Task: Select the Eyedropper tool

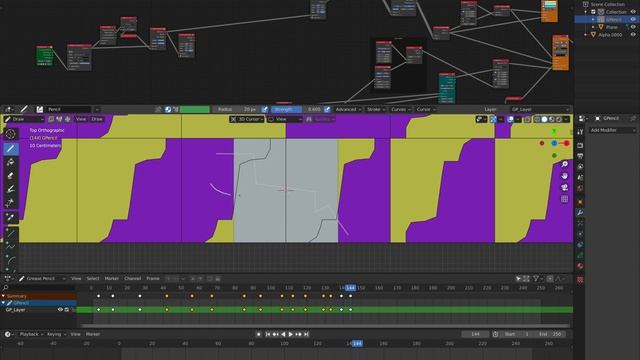Action: click(x=11, y=217)
